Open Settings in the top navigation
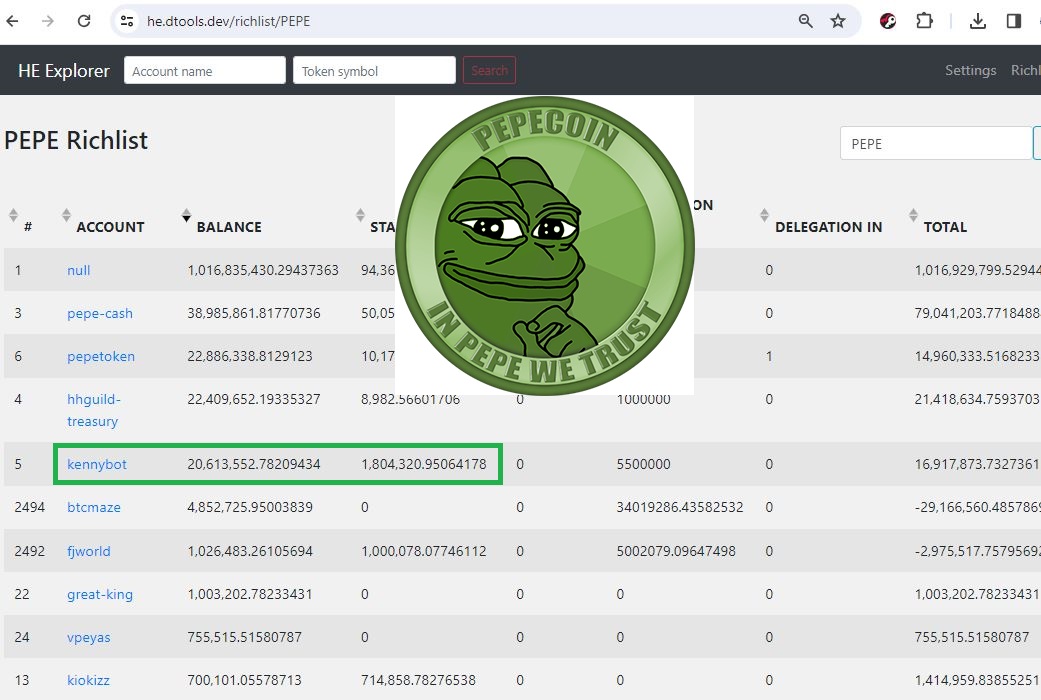Viewport: 1041px width, 700px height. pyautogui.click(x=970, y=71)
